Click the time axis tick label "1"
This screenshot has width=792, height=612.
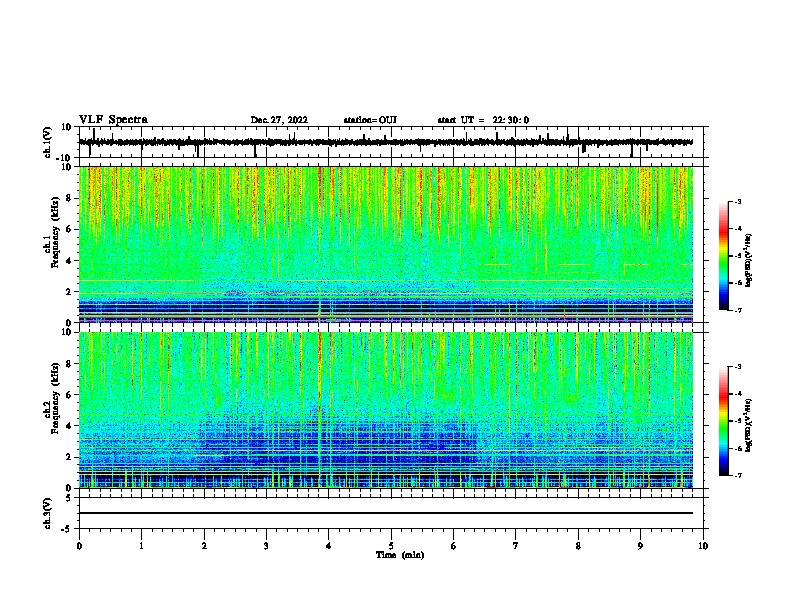point(141,546)
